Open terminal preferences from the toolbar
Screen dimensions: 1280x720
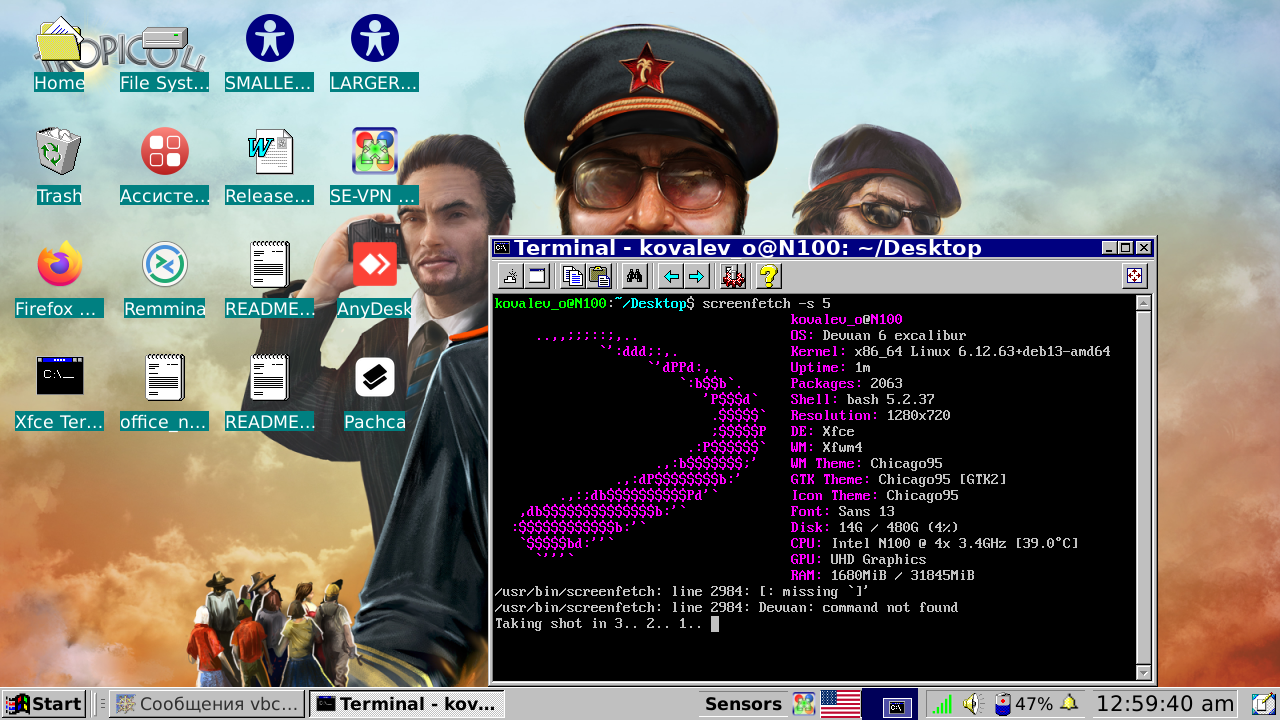(x=733, y=276)
